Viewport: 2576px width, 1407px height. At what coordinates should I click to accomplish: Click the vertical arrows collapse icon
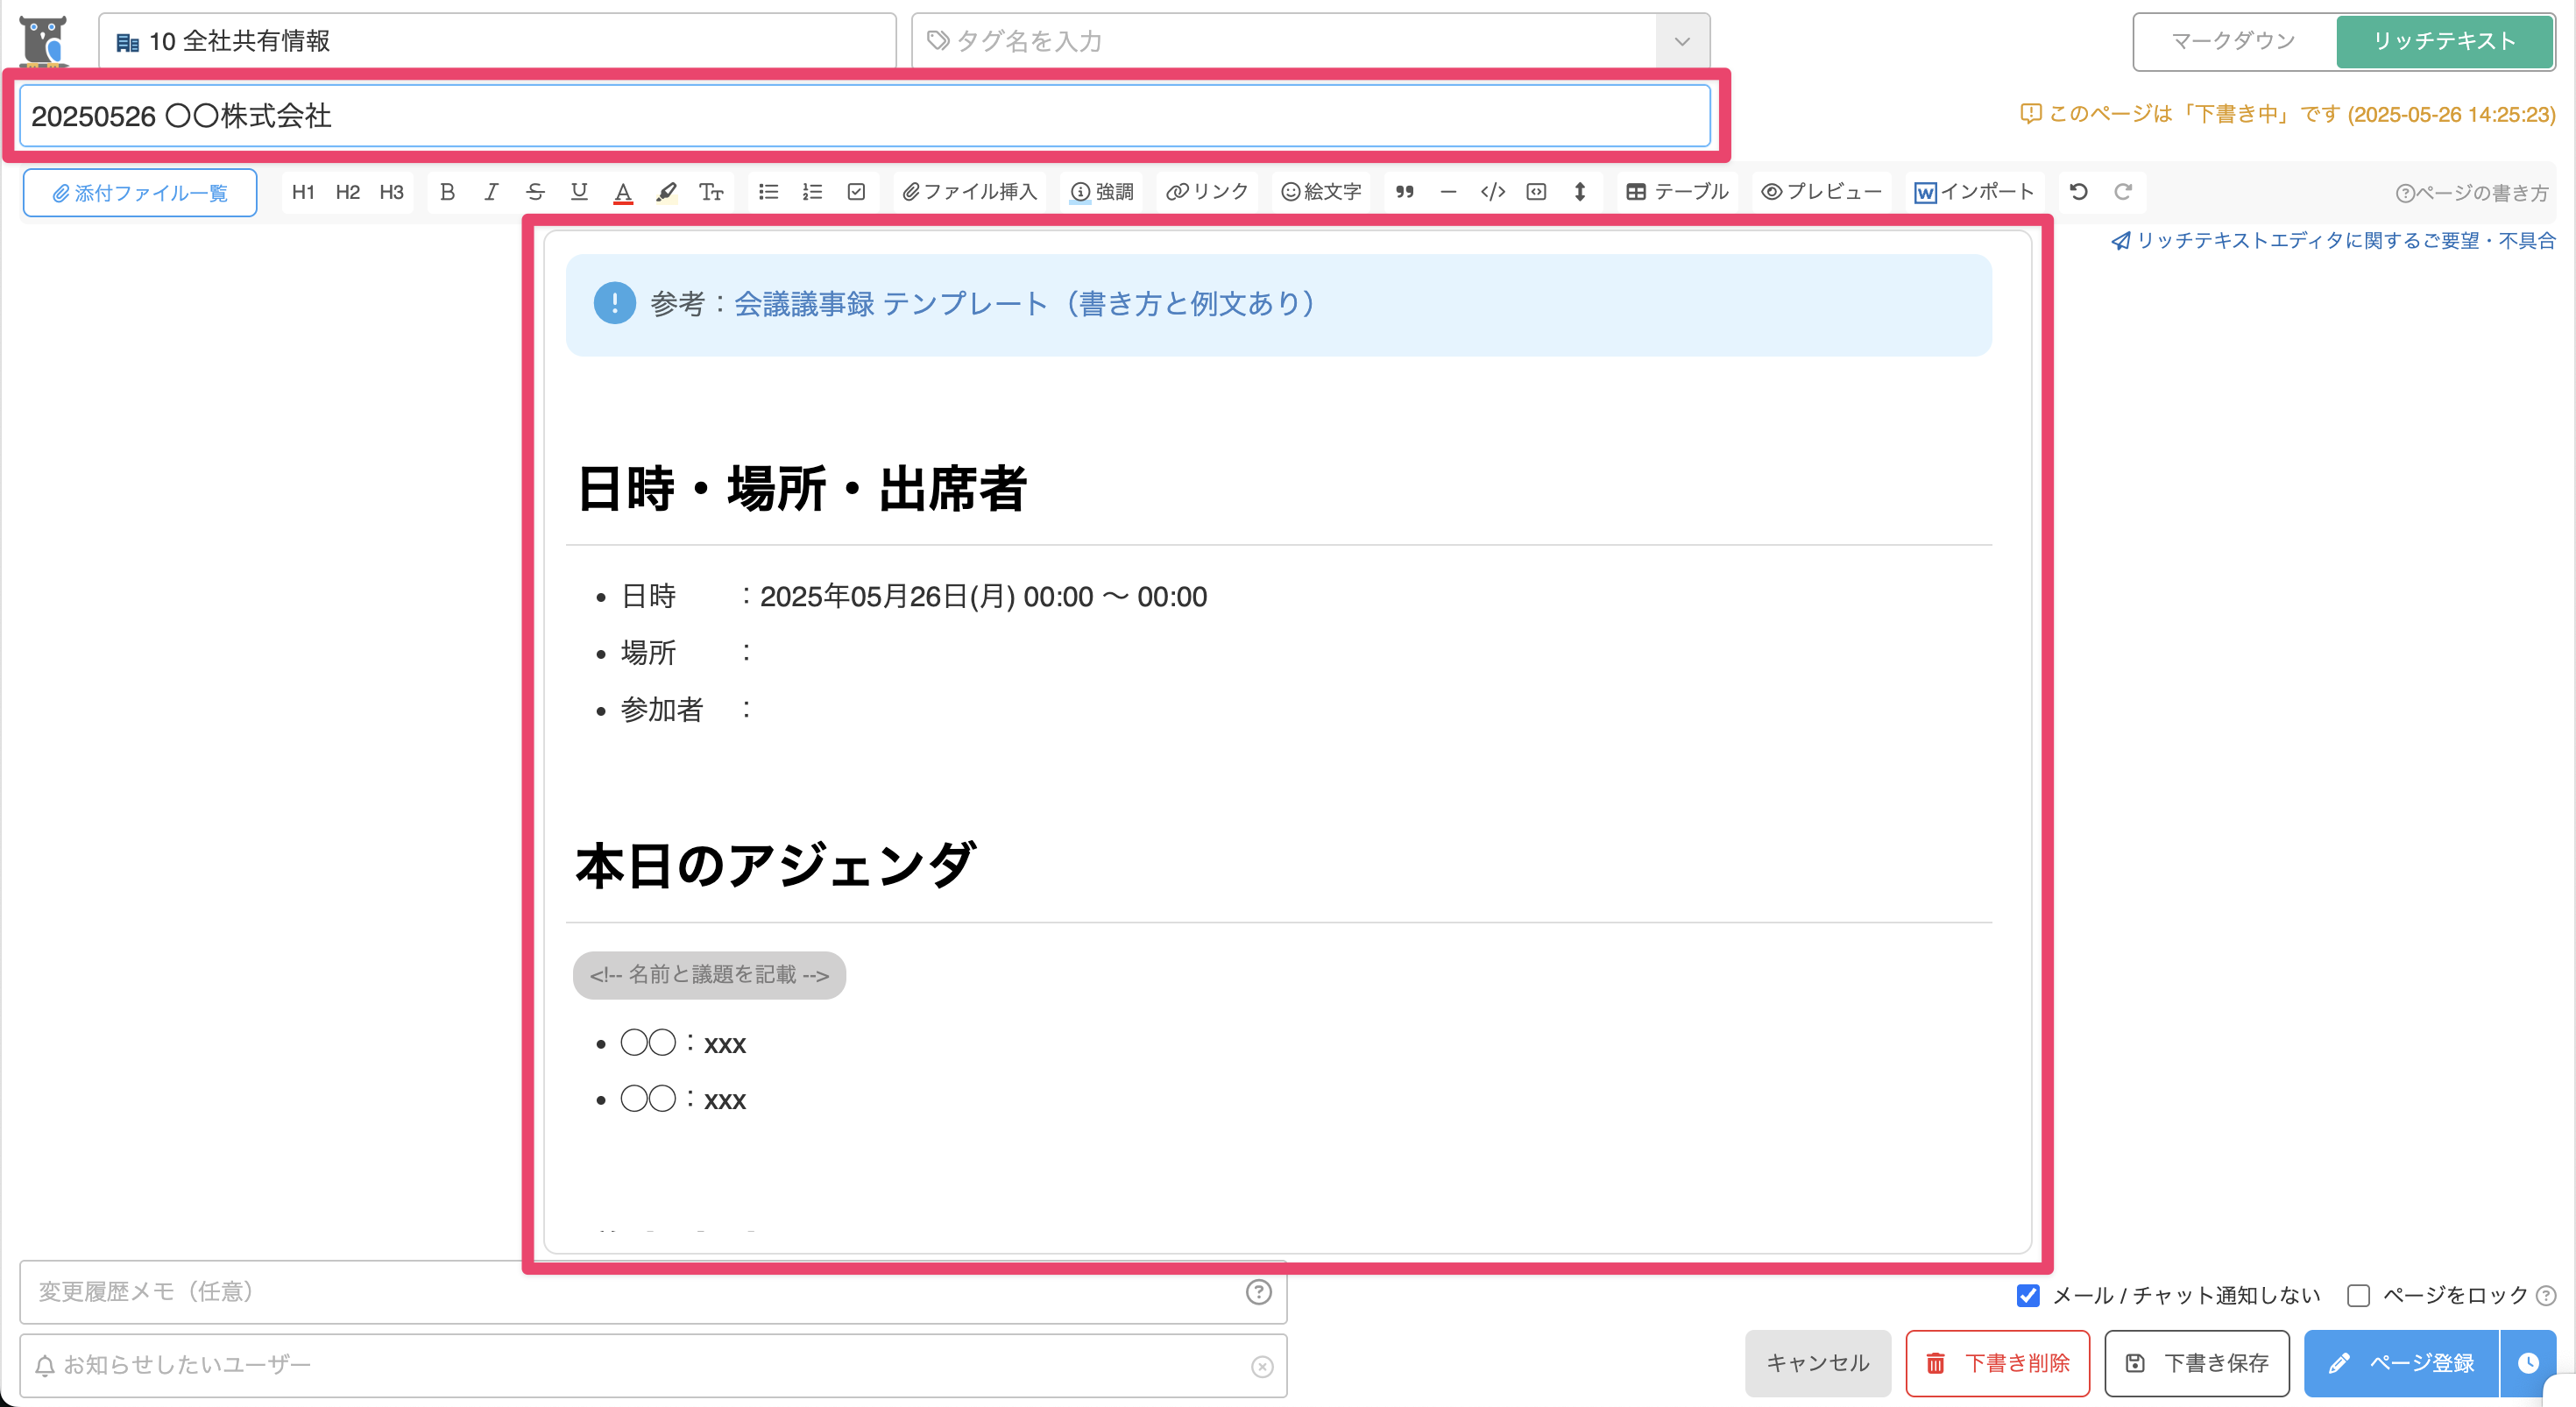(x=1580, y=192)
